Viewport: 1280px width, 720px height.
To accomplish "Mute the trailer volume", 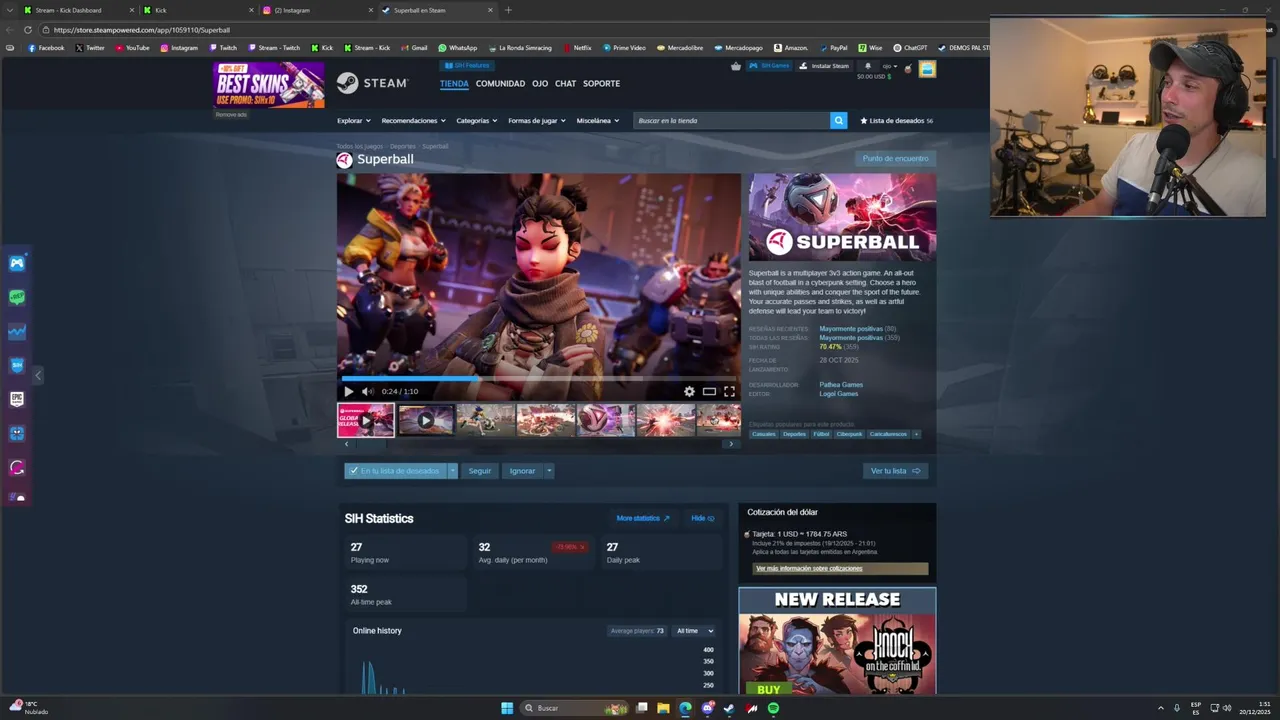I will pos(367,392).
